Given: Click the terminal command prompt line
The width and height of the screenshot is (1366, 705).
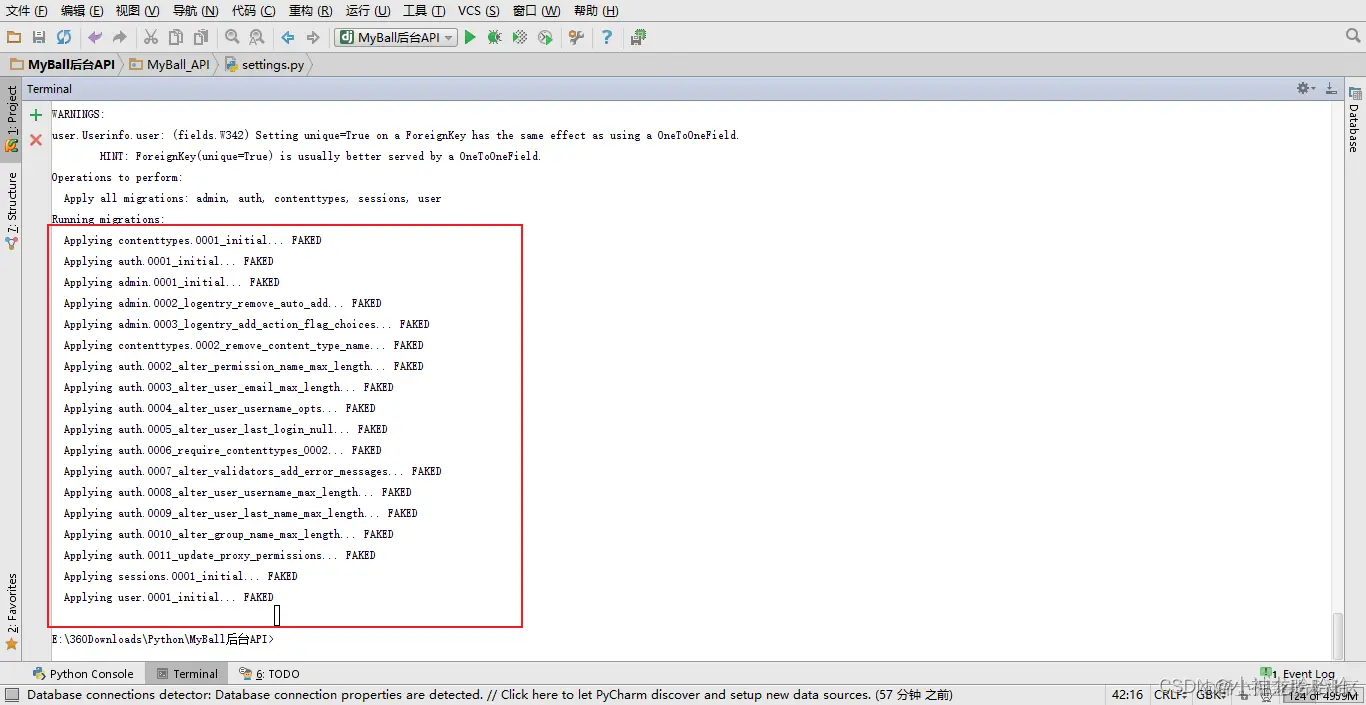Looking at the screenshot, I should point(163,639).
